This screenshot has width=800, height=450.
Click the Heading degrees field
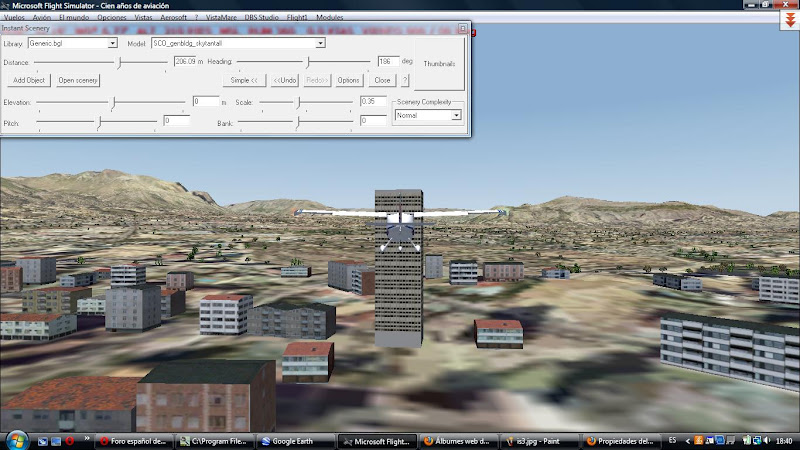pos(388,62)
